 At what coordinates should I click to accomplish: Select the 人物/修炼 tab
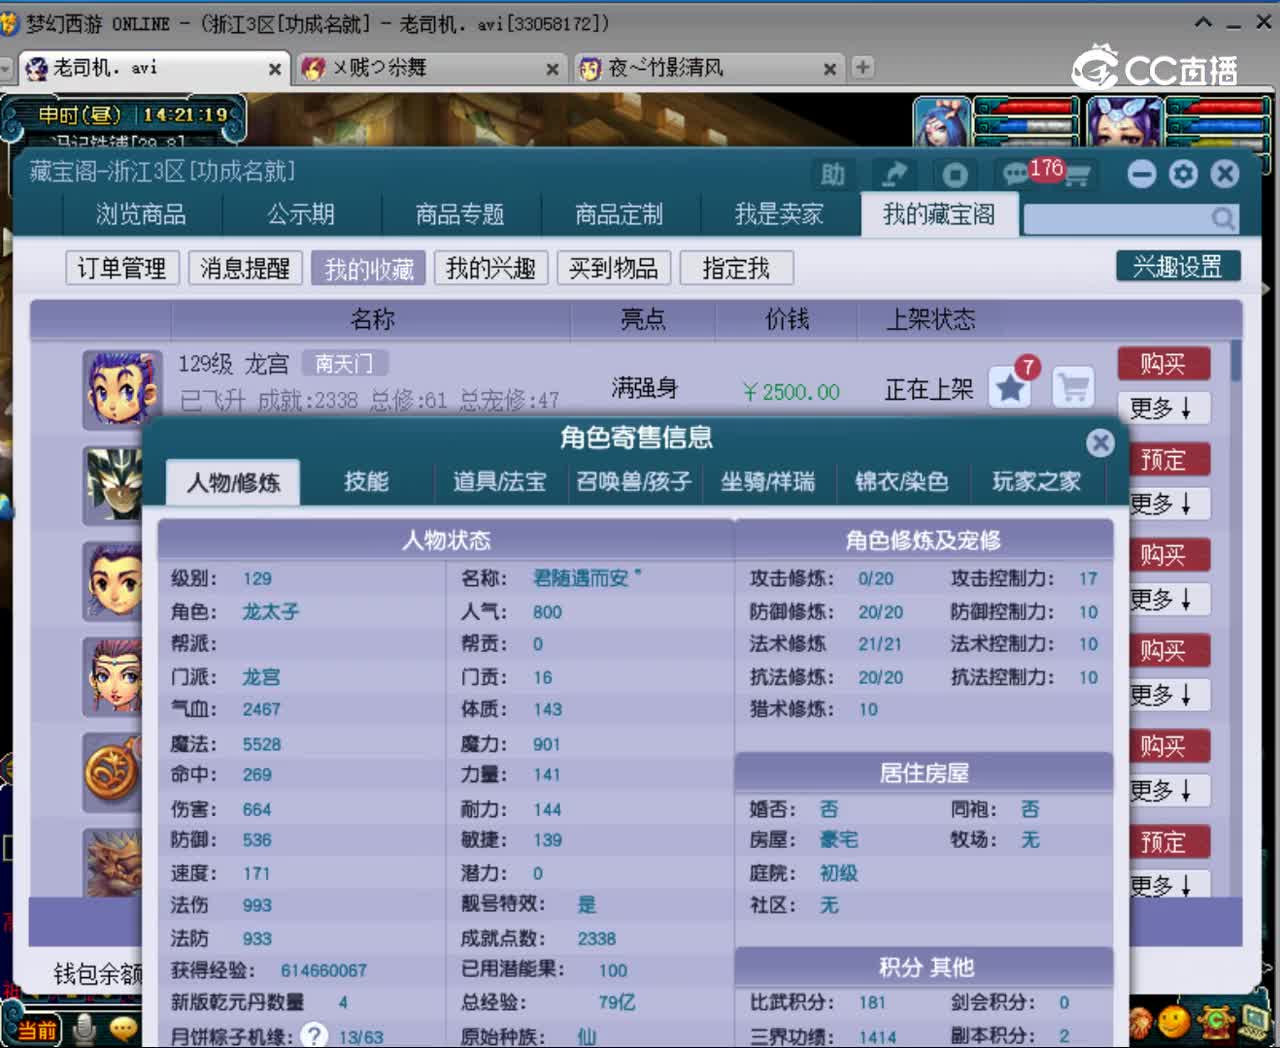tap(233, 483)
